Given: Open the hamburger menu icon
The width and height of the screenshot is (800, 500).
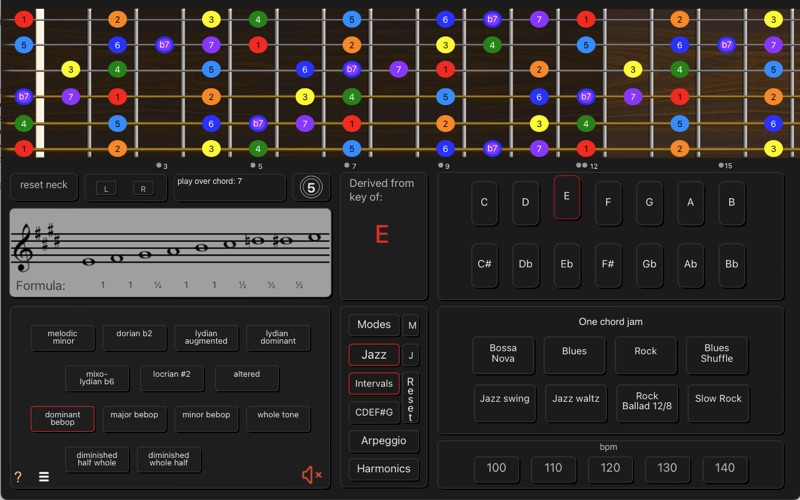Looking at the screenshot, I should coord(44,477).
